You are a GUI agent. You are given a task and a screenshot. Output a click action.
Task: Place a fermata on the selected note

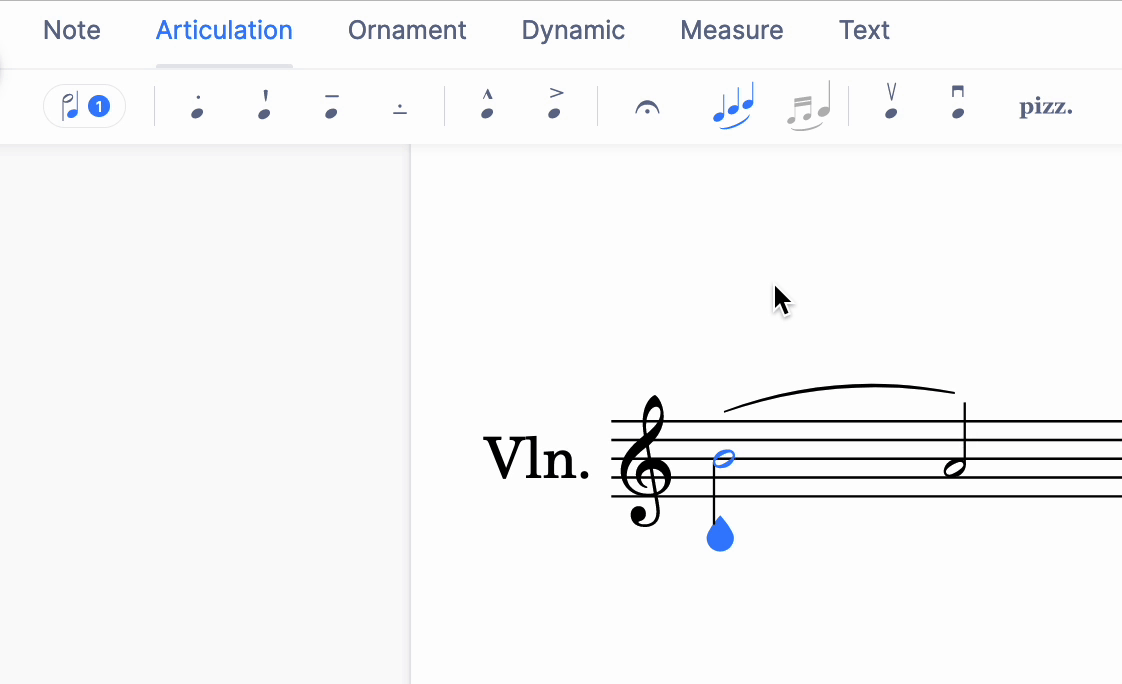click(x=647, y=105)
